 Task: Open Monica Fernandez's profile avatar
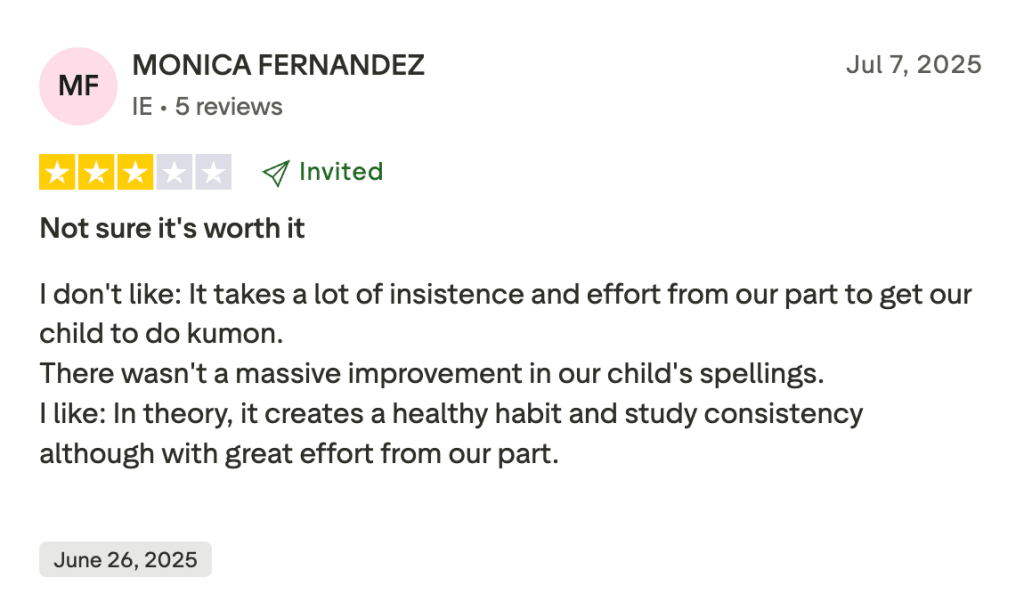tap(77, 87)
